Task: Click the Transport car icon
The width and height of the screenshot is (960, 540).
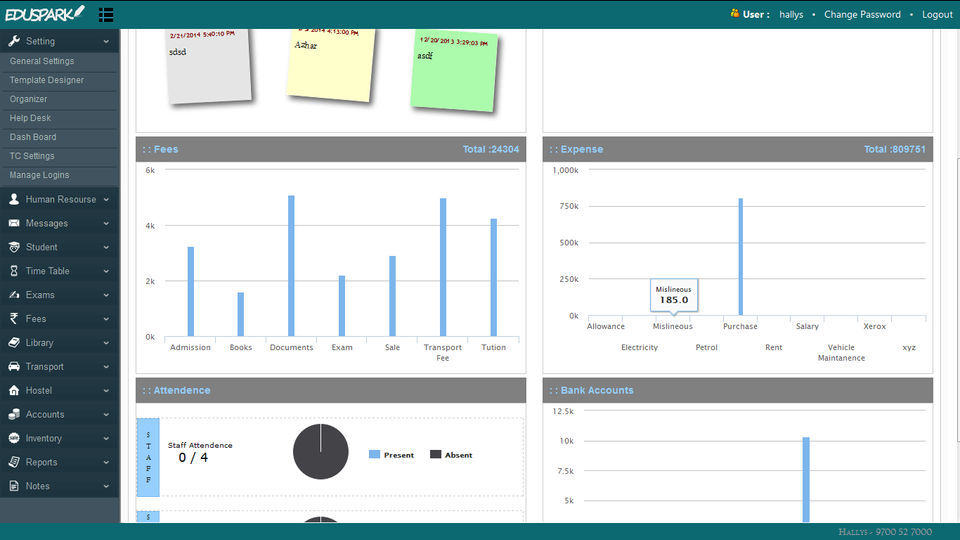Action: coord(14,366)
